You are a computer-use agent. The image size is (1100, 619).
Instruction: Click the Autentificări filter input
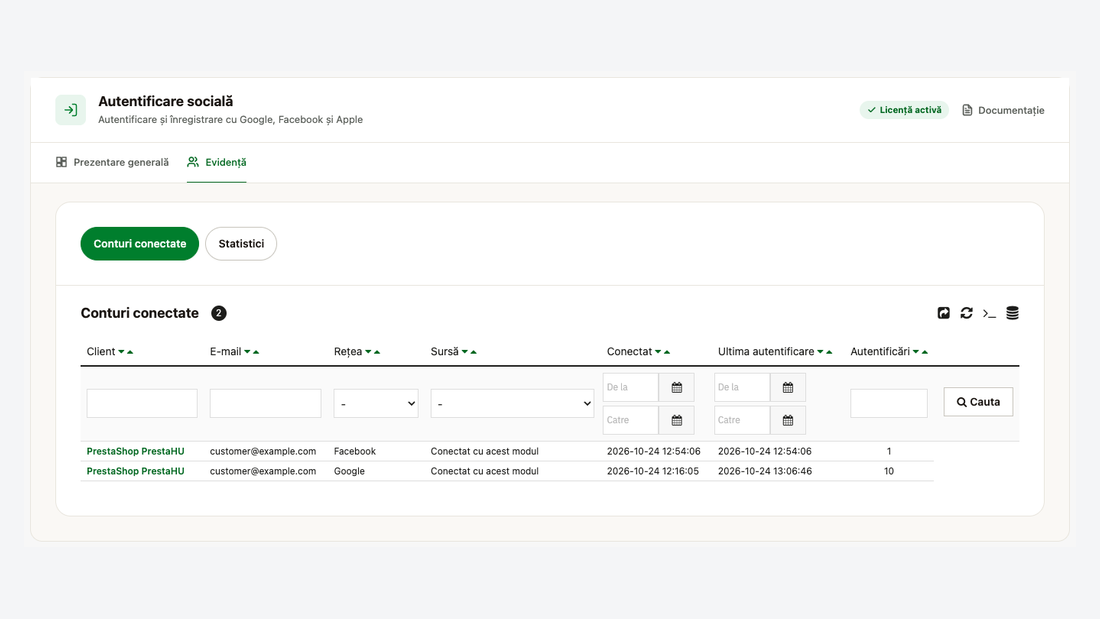point(889,404)
